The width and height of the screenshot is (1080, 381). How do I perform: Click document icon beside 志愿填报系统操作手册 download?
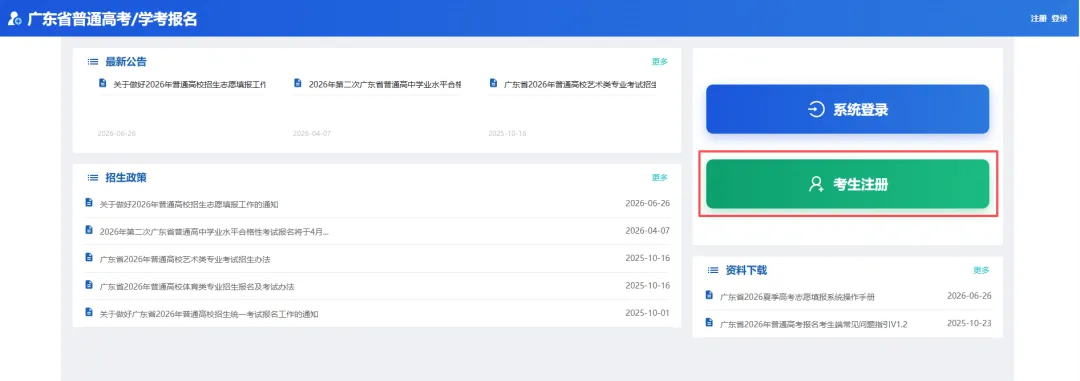709,296
